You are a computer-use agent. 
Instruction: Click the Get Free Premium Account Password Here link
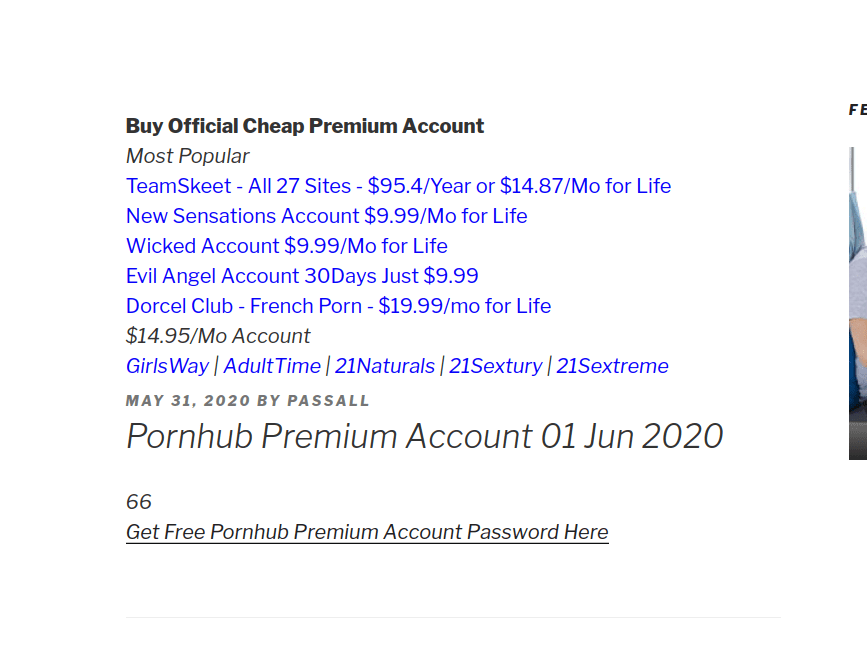[367, 532]
